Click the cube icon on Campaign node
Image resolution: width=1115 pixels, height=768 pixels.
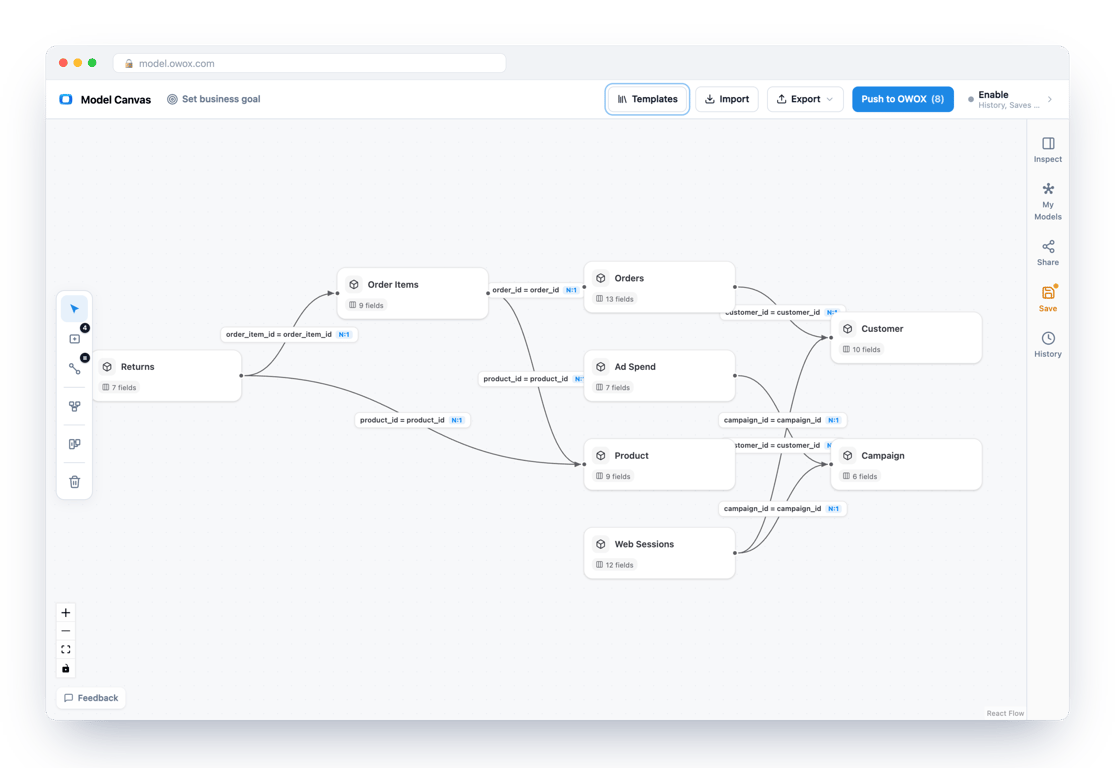tap(848, 456)
